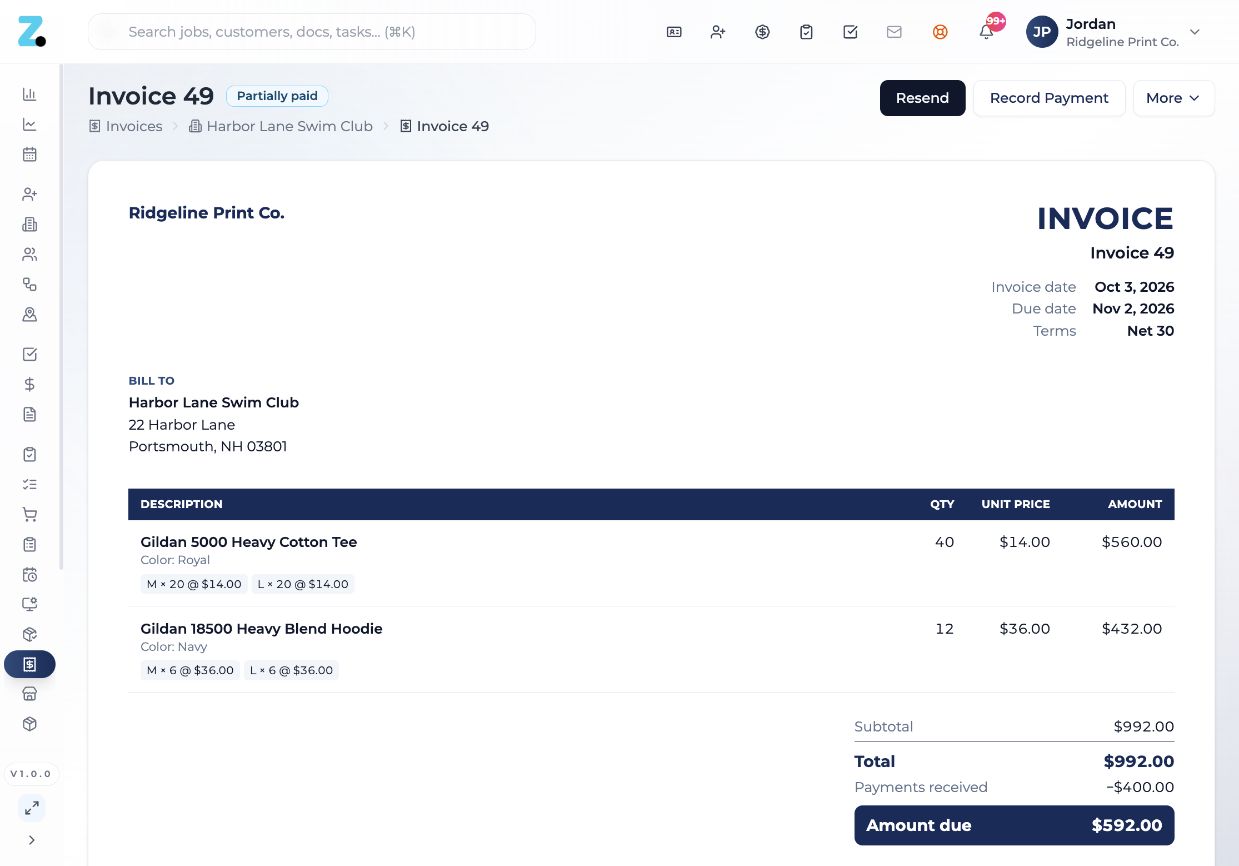Open the Jordan account menu chevron
This screenshot has height=866, width=1239.
(1194, 32)
